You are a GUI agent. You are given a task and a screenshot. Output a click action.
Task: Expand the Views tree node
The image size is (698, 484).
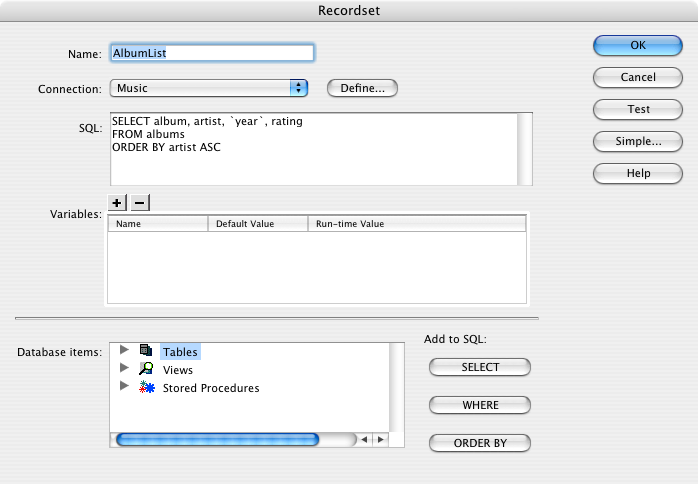coord(124,369)
